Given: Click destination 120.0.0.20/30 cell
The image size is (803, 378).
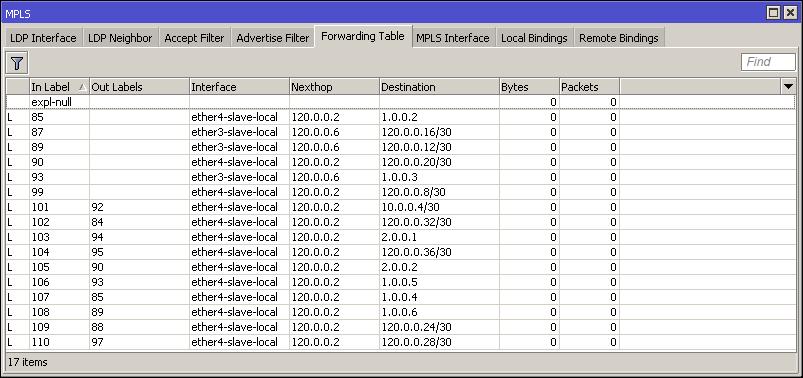Looking at the screenshot, I should tap(439, 162).
